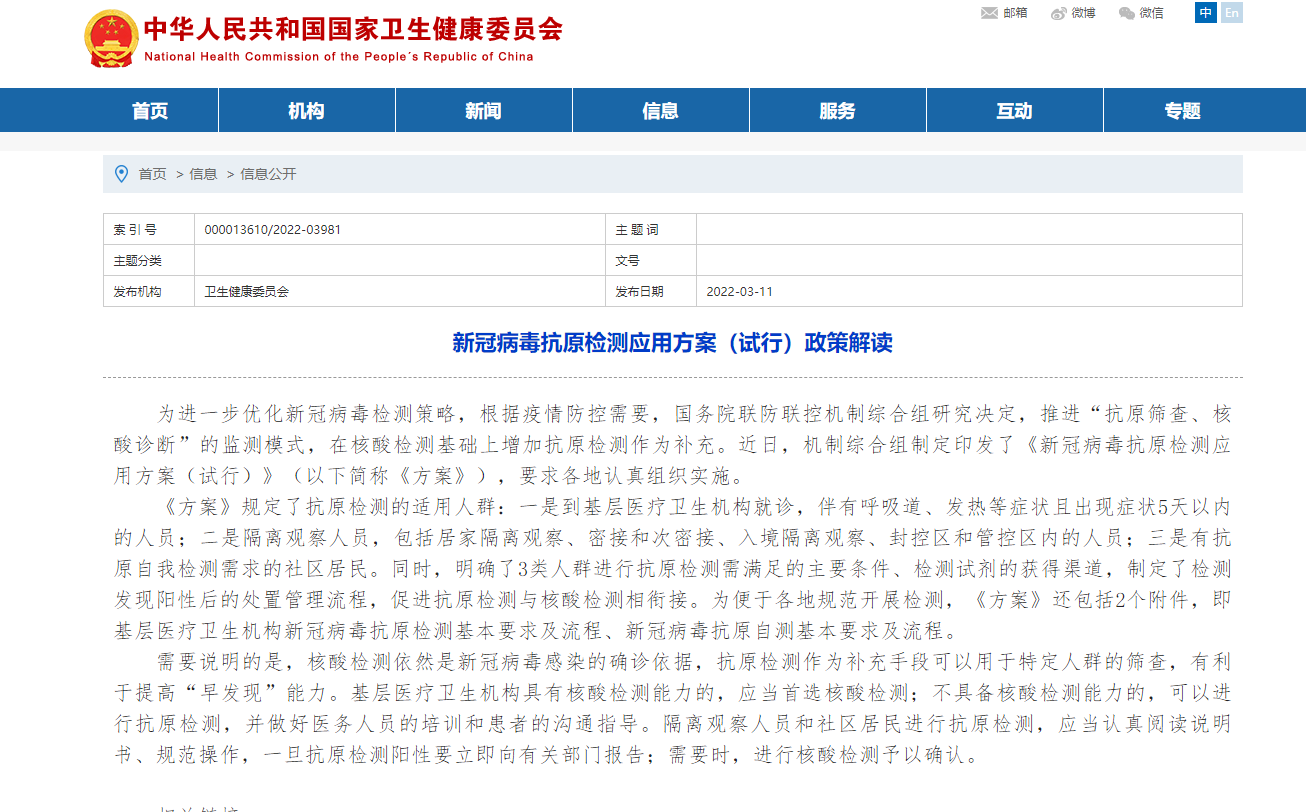The image size is (1306, 812).
Task: Open the 新闻 navigation menu
Action: click(x=483, y=110)
